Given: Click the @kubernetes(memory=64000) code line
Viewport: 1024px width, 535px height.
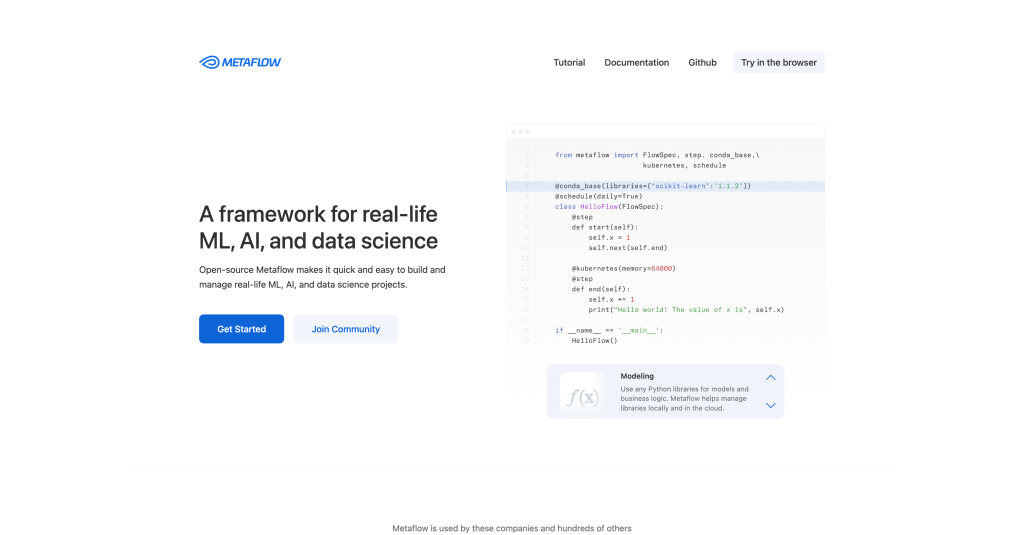Looking at the screenshot, I should point(623,268).
